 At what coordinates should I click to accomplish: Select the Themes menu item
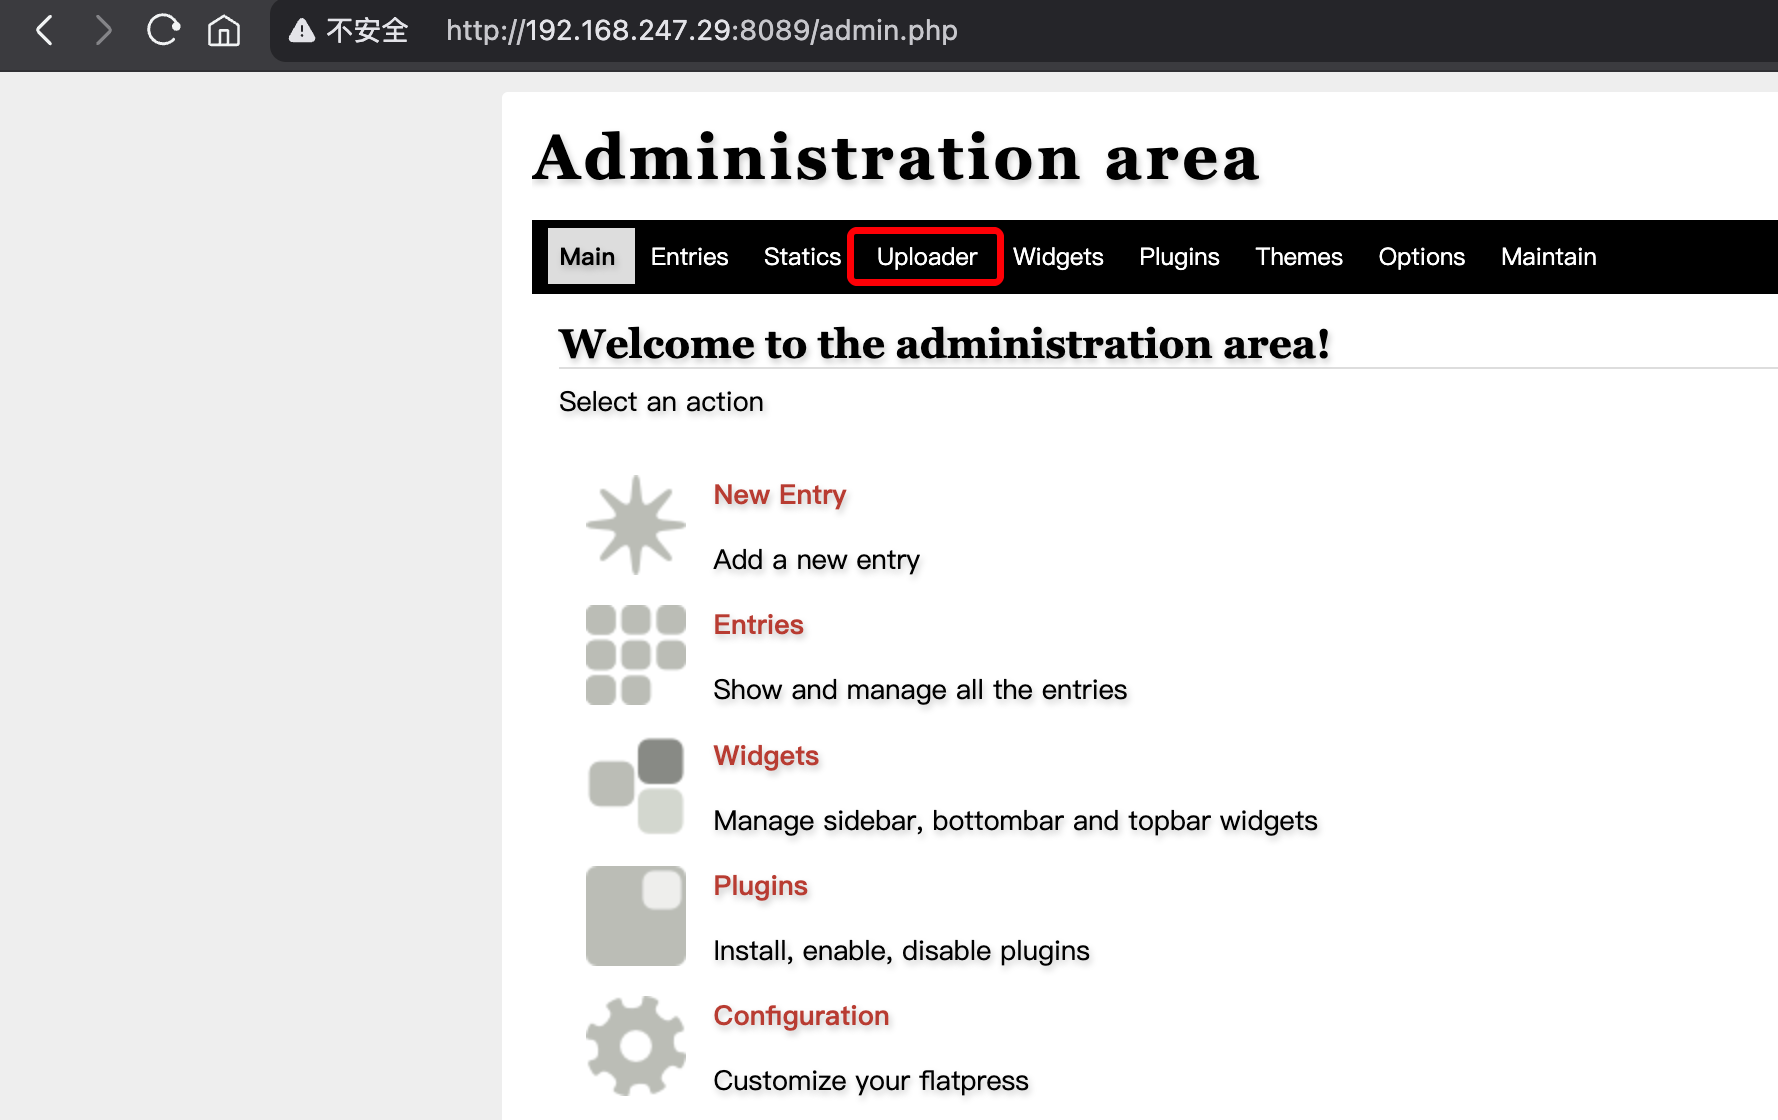point(1298,257)
